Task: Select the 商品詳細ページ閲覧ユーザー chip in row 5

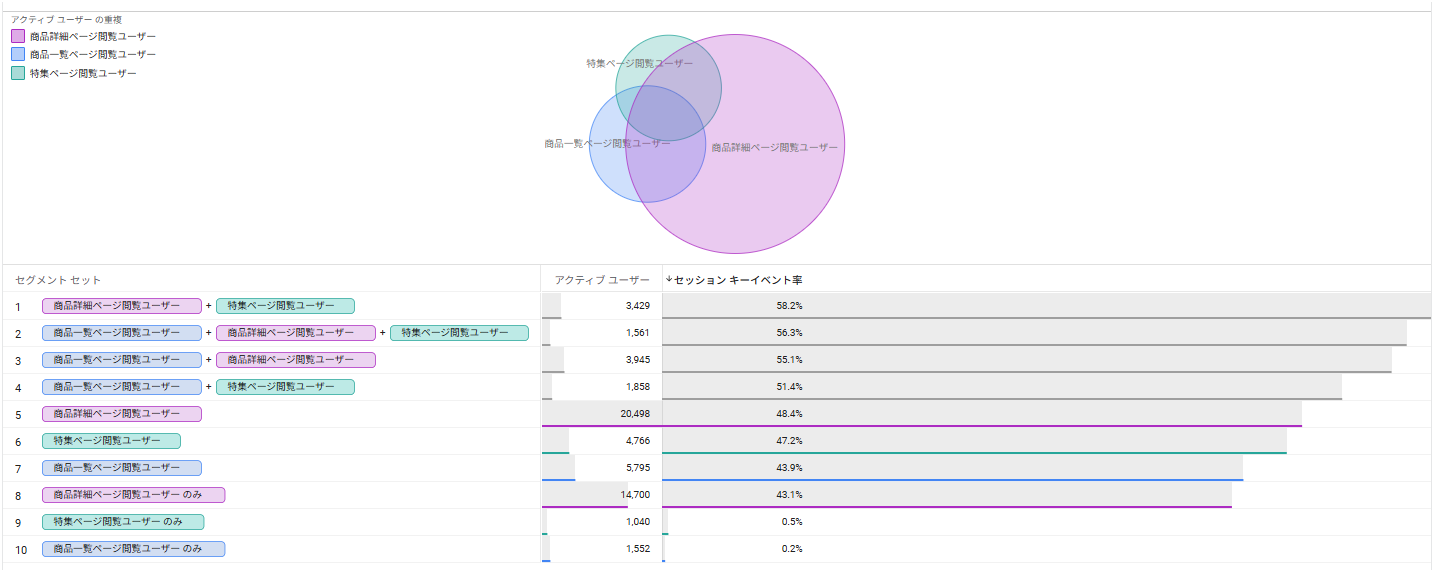Action: tap(121, 414)
